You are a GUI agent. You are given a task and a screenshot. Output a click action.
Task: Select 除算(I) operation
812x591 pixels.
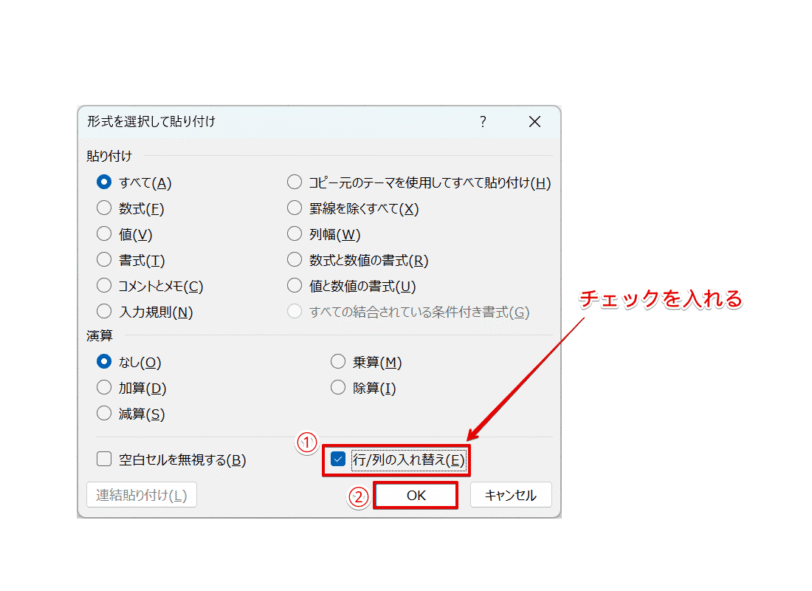[338, 387]
